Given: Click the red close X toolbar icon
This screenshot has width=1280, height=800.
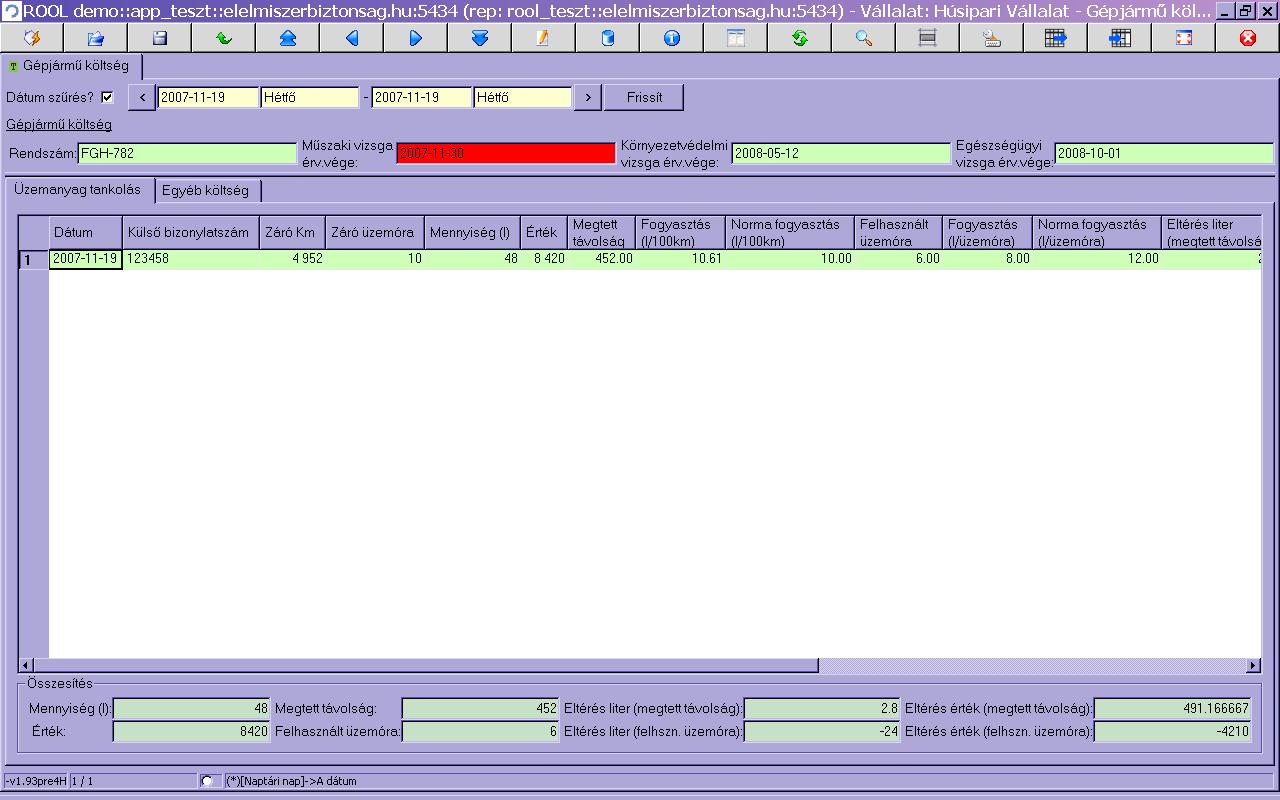Looking at the screenshot, I should 1248,38.
